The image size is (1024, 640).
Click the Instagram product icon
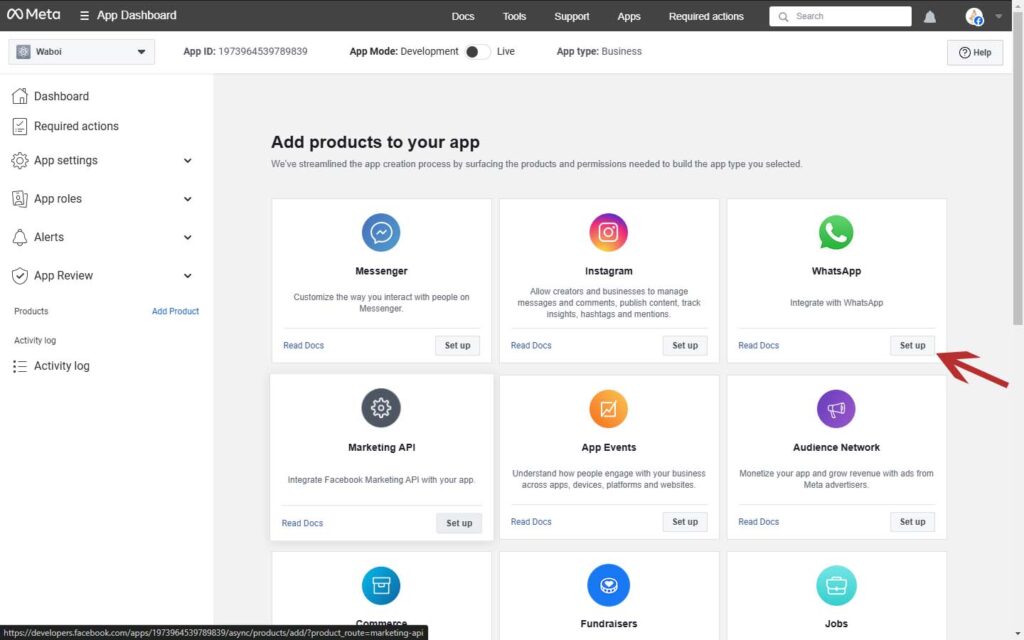click(x=608, y=232)
